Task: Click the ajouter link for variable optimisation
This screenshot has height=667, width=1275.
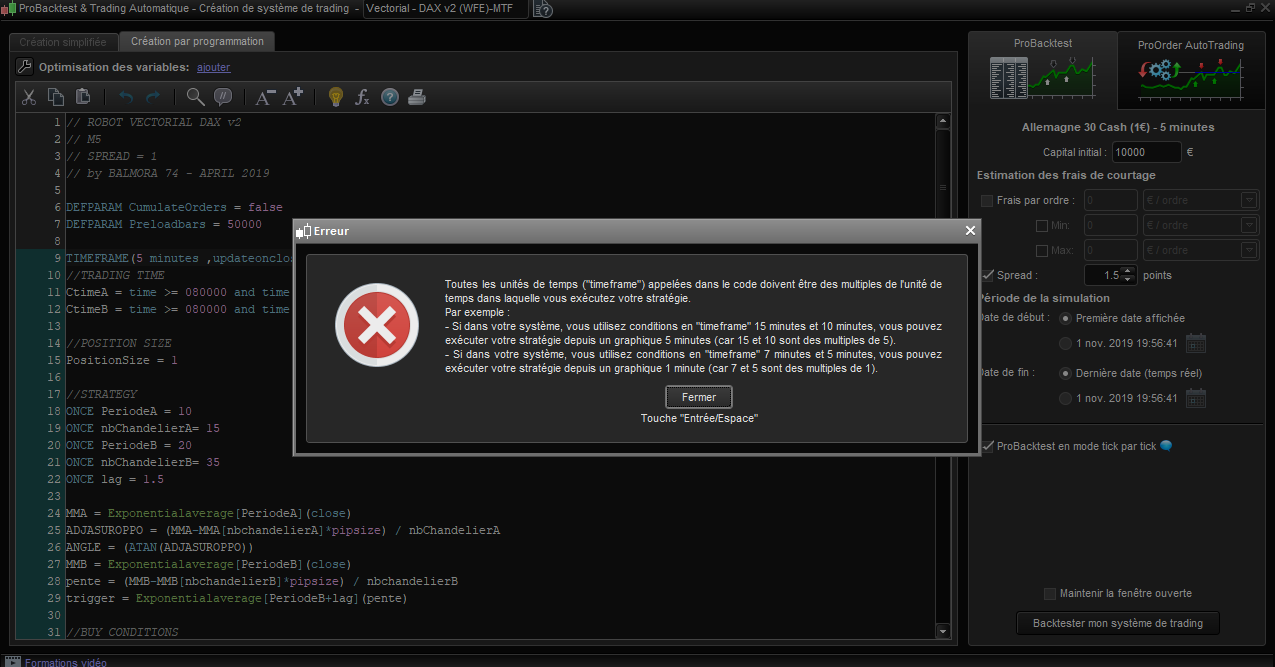Action: pyautogui.click(x=214, y=67)
